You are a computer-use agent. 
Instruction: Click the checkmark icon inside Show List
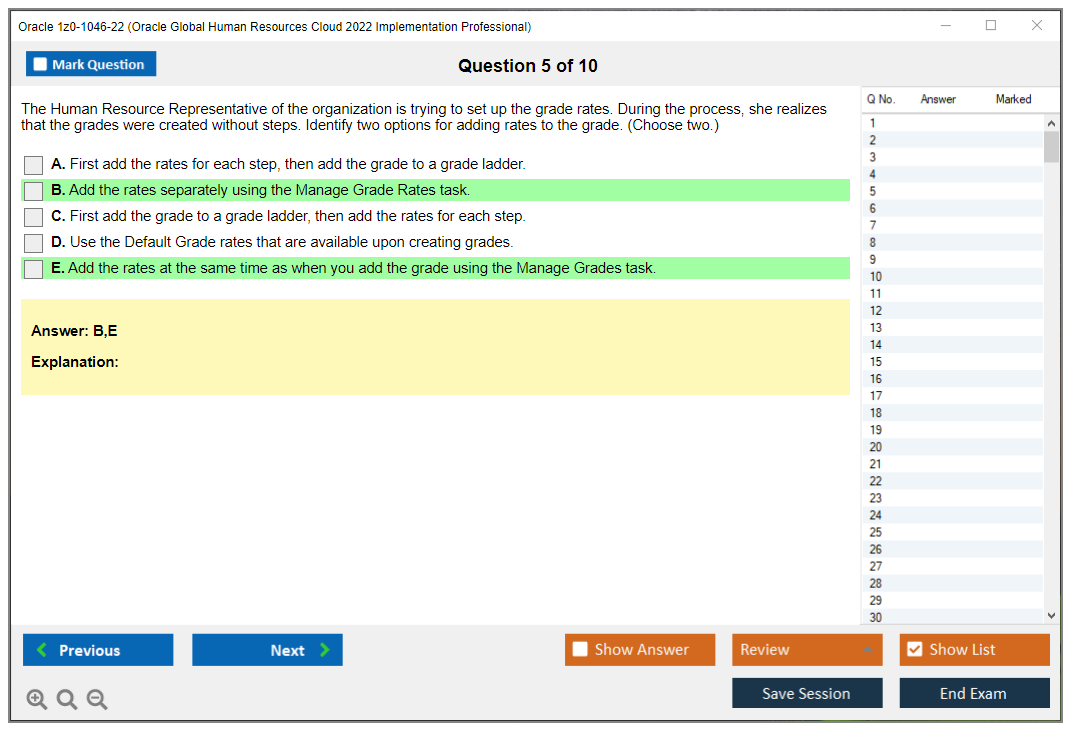click(914, 649)
